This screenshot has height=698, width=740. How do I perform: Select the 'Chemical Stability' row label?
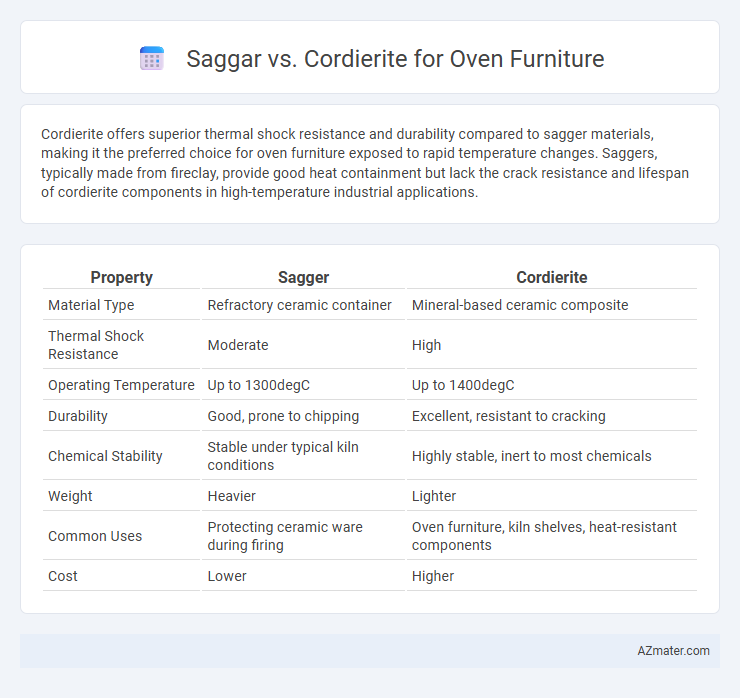click(105, 456)
